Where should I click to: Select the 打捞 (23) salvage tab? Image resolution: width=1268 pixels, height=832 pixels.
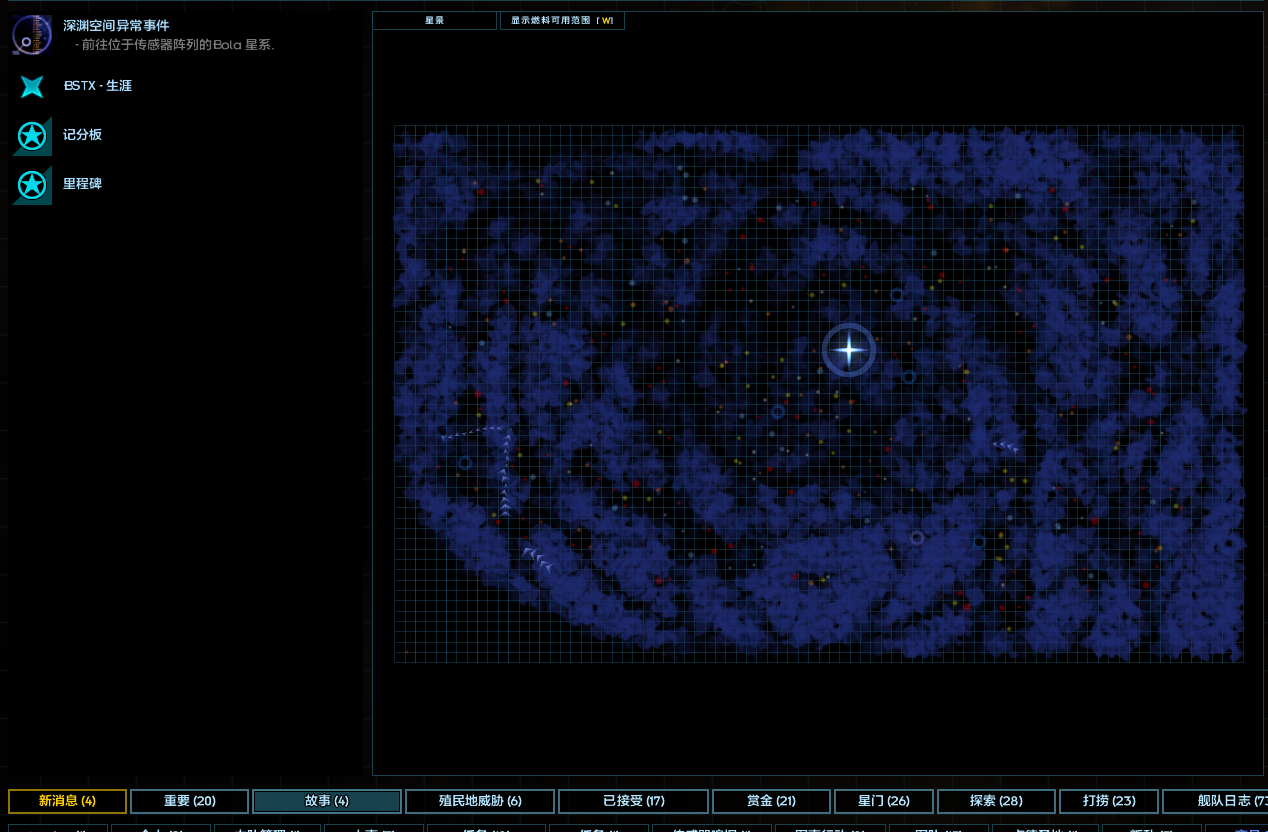point(1109,801)
